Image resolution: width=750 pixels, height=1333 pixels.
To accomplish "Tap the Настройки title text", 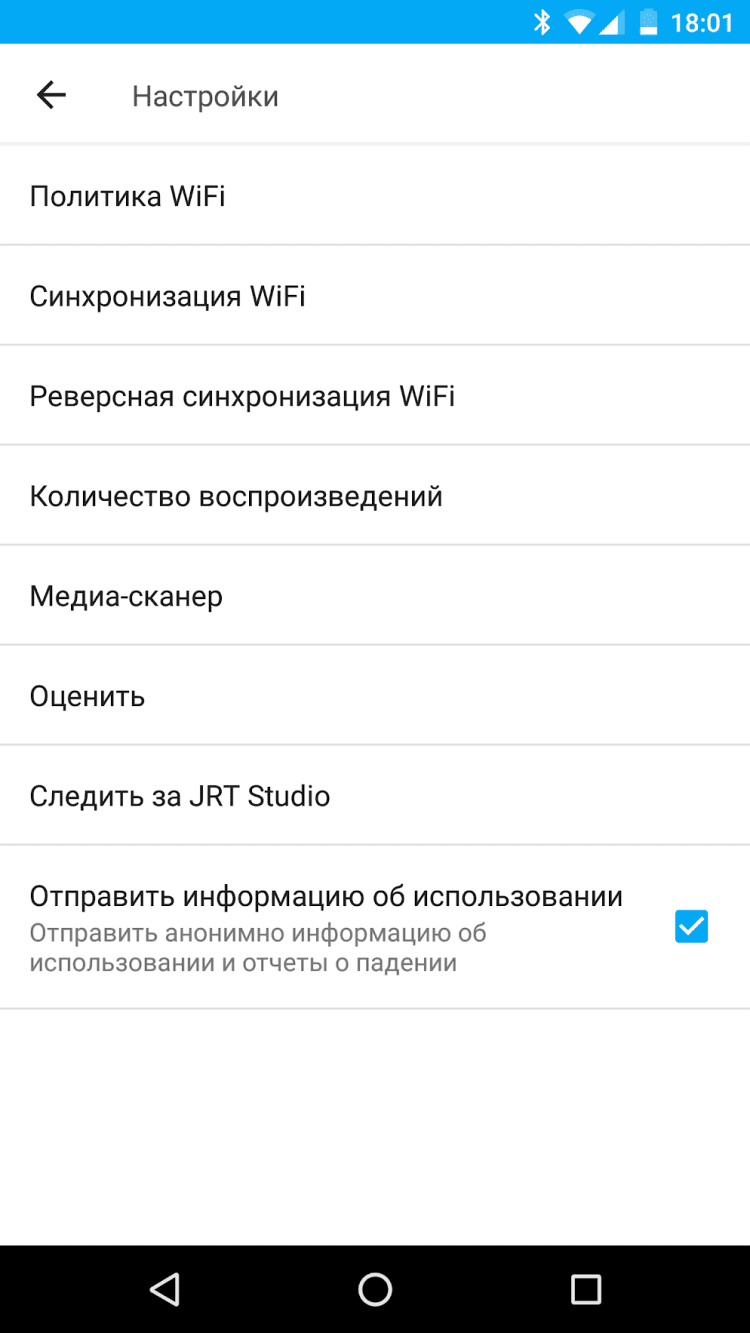I will [x=205, y=96].
